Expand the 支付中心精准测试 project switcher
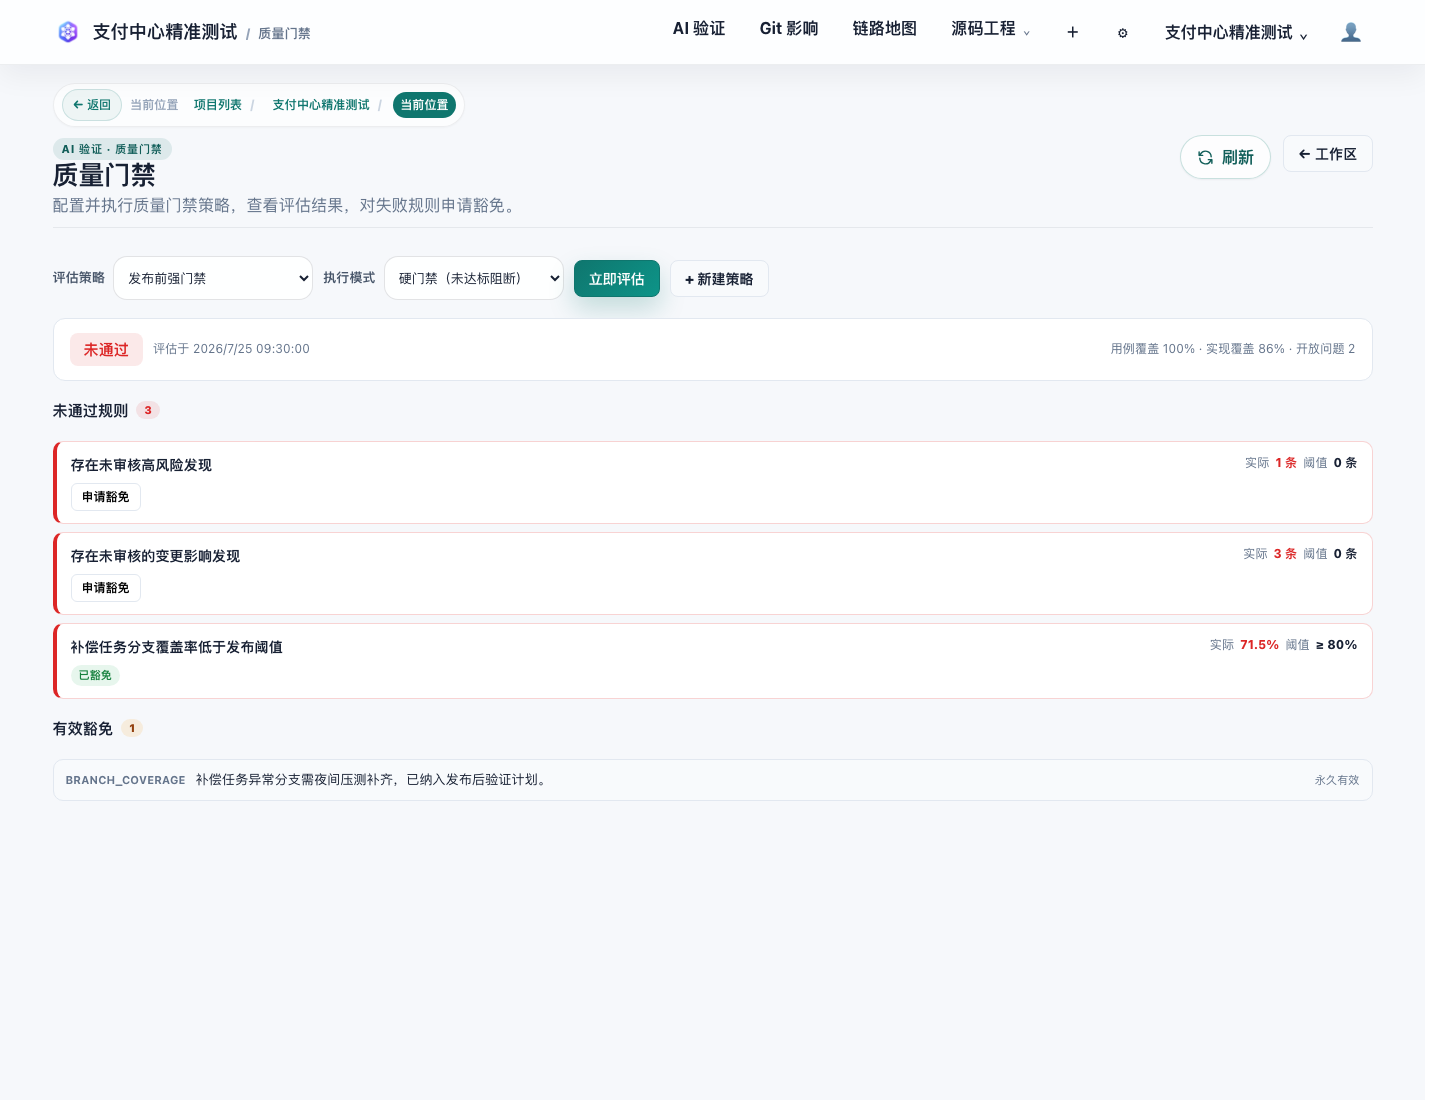 click(x=1236, y=33)
